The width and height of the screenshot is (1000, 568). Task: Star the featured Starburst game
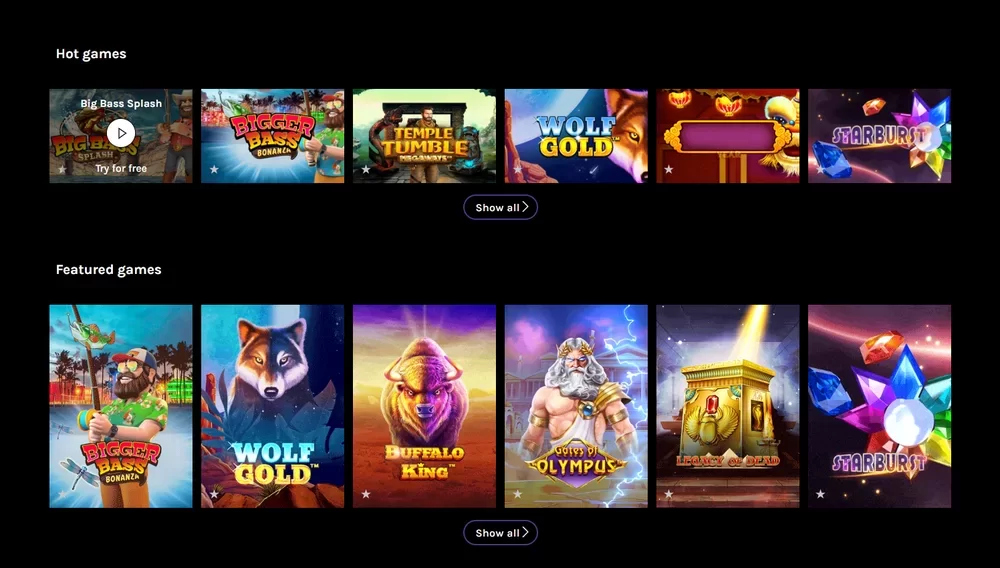821,494
